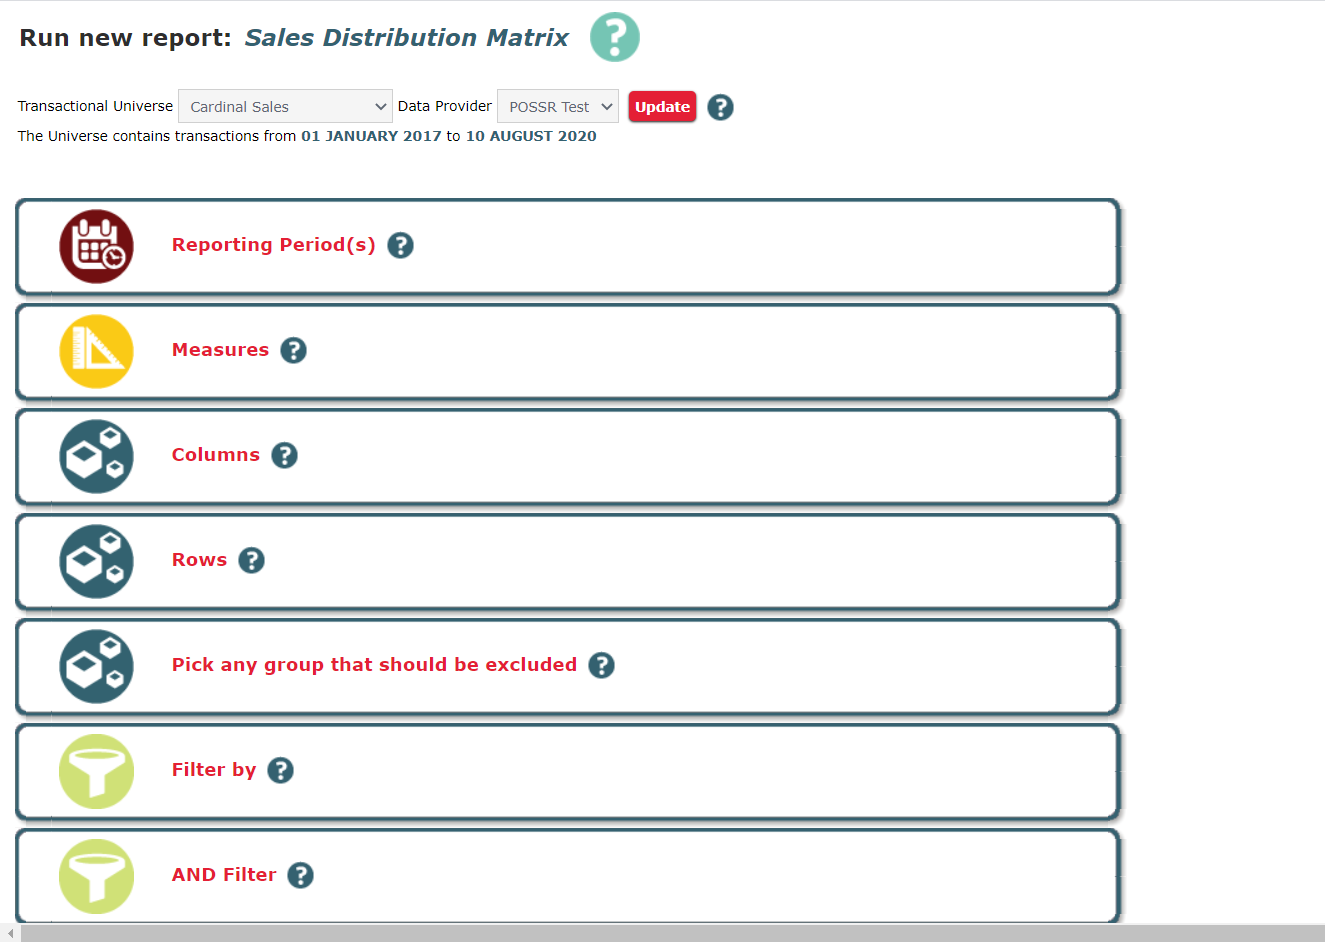Expand the Rows section
This screenshot has width=1325, height=942.
click(199, 560)
